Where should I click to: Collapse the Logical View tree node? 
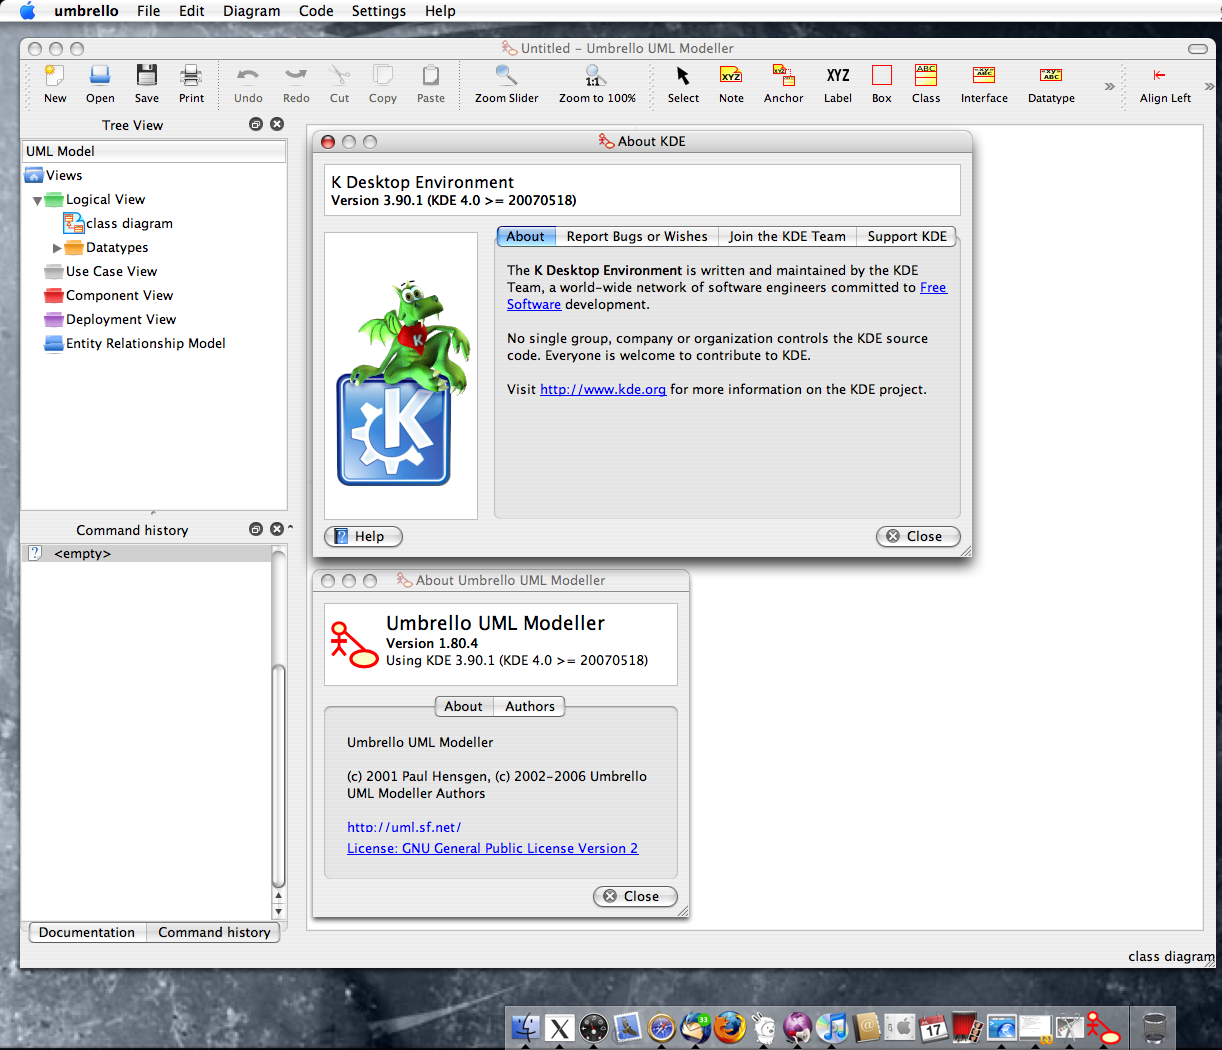37,201
